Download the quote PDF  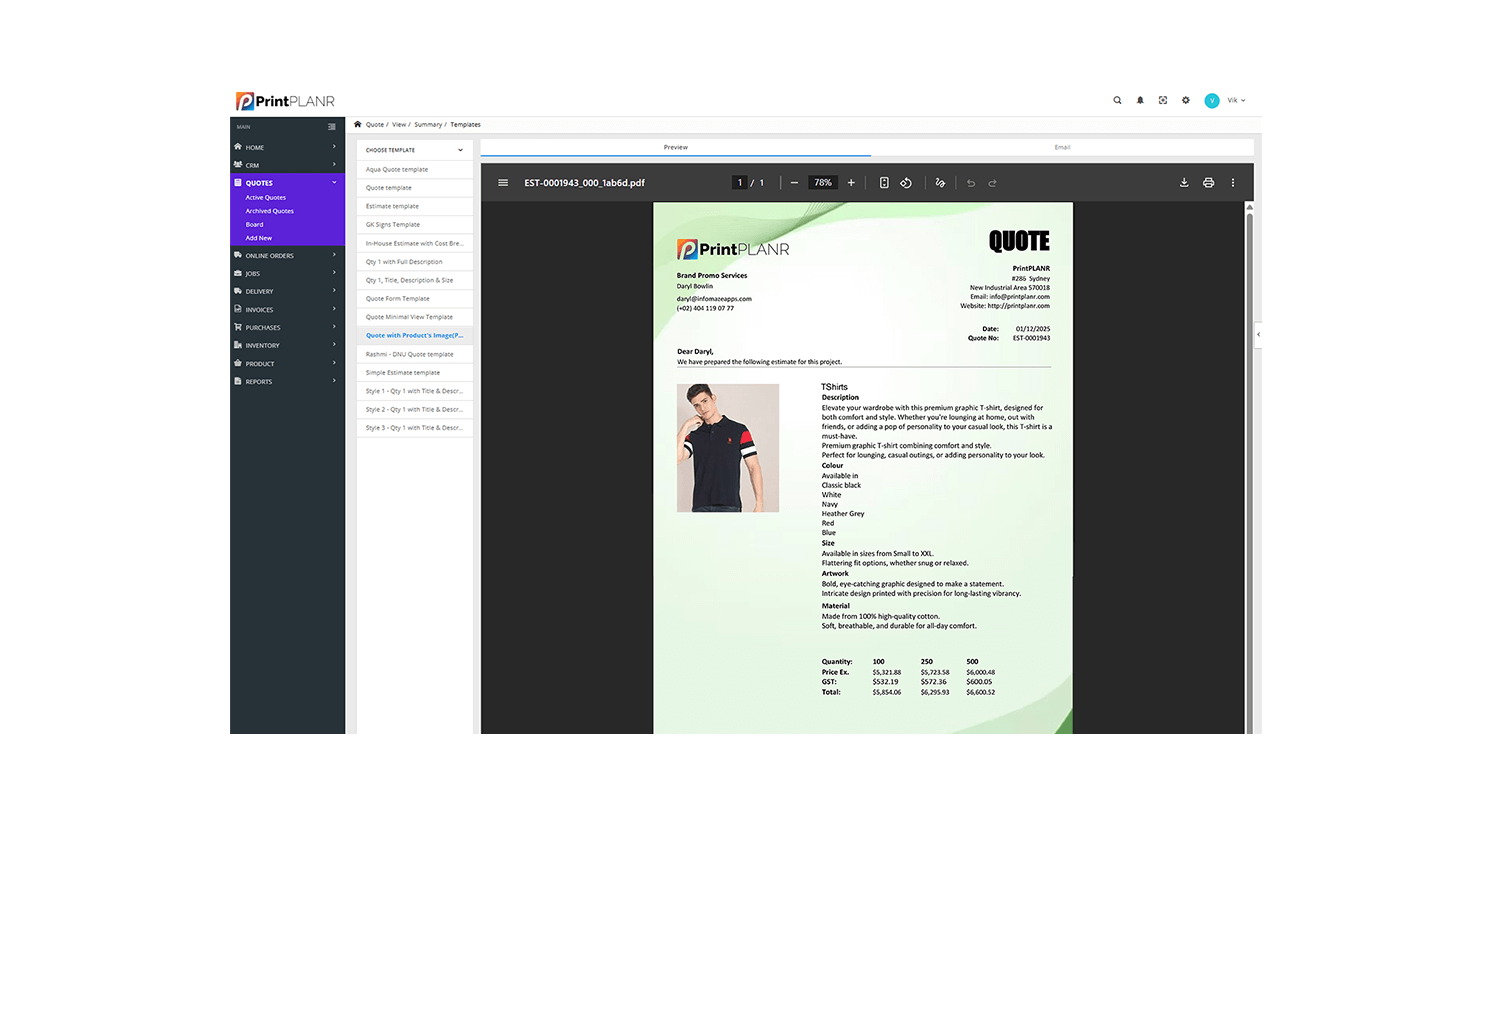coord(1184,183)
